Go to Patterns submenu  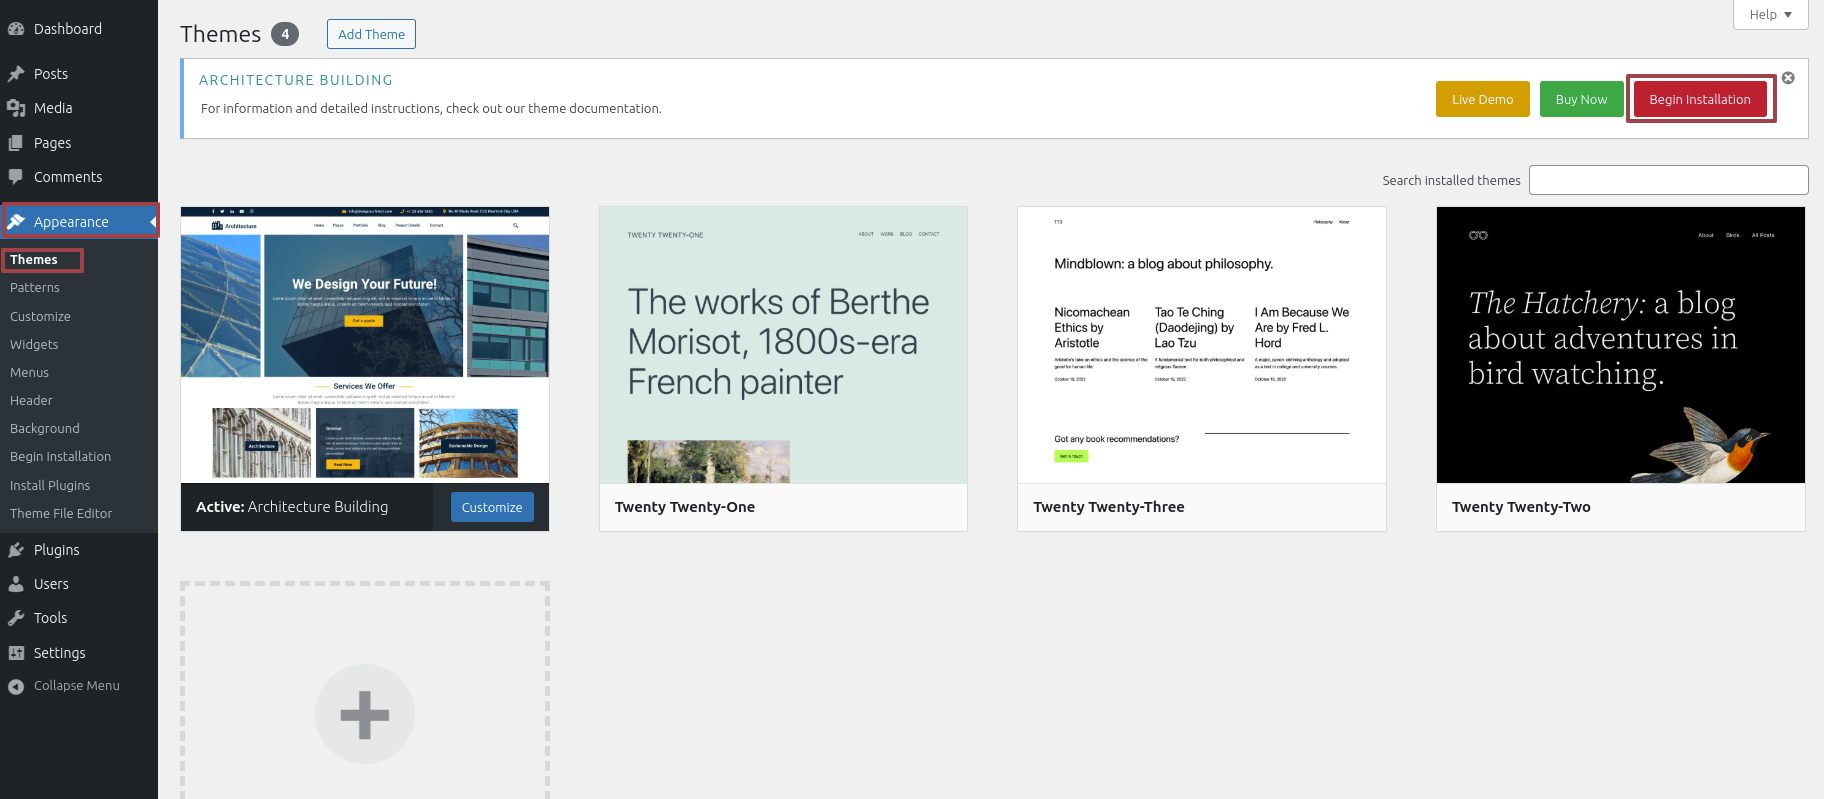click(x=35, y=288)
